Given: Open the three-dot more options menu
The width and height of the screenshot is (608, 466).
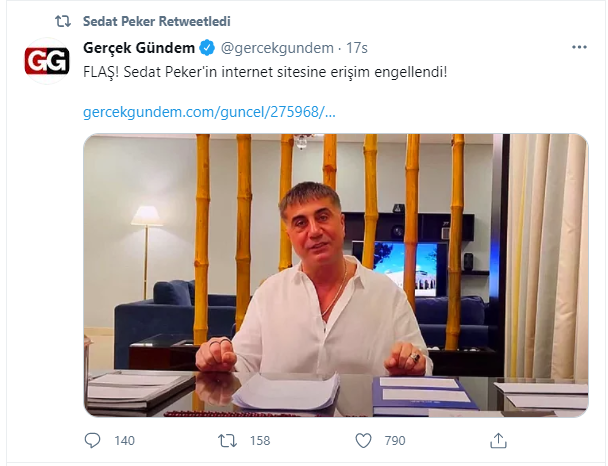Looking at the screenshot, I should (x=579, y=47).
